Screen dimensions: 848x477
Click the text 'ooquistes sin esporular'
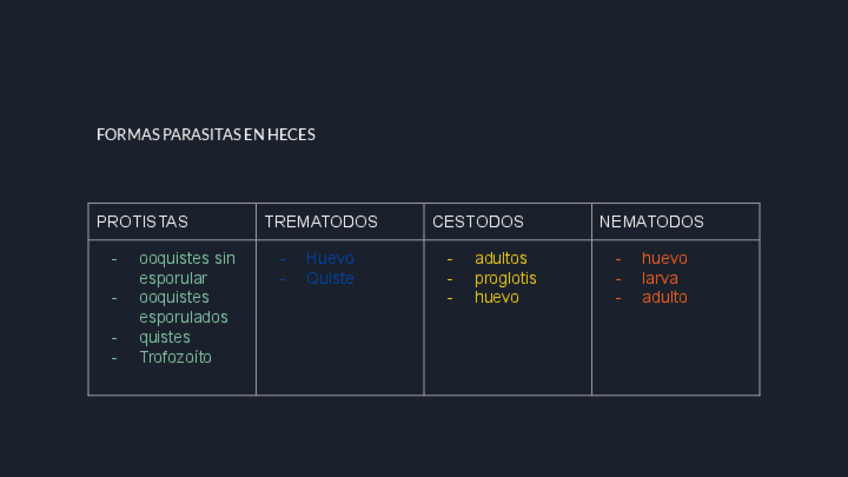187,268
